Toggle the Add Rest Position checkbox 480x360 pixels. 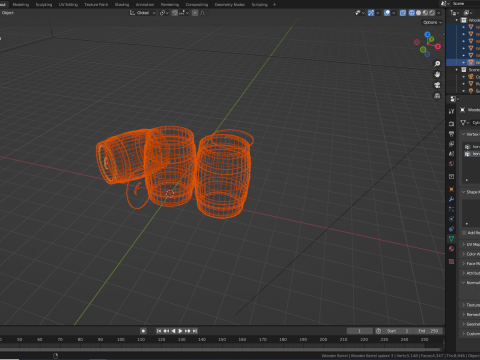coord(464,233)
